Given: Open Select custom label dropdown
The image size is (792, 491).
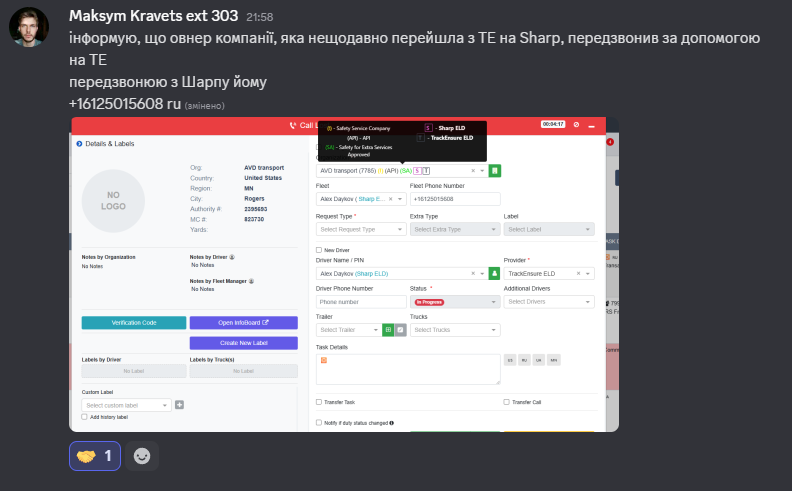Looking at the screenshot, I should coord(126,405).
